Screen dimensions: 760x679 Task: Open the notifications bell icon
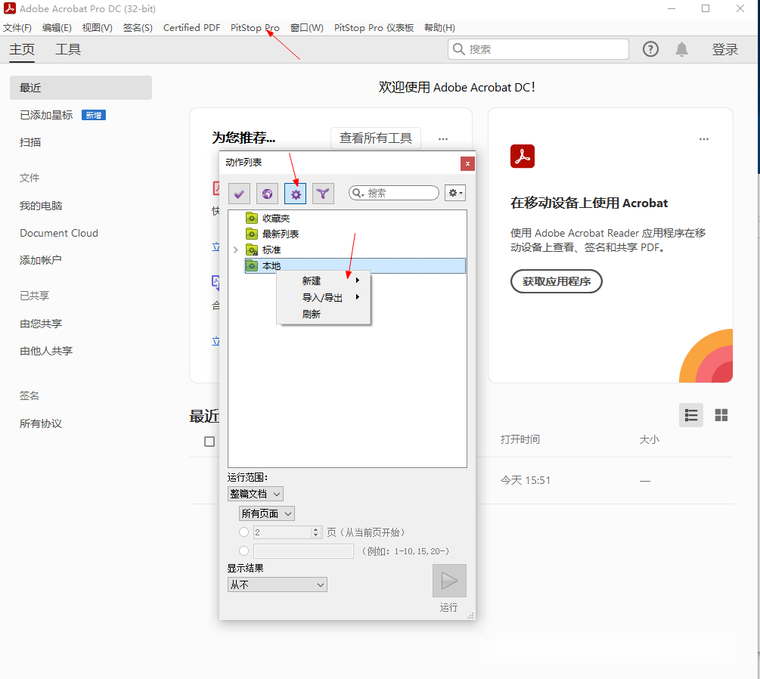(x=681, y=49)
